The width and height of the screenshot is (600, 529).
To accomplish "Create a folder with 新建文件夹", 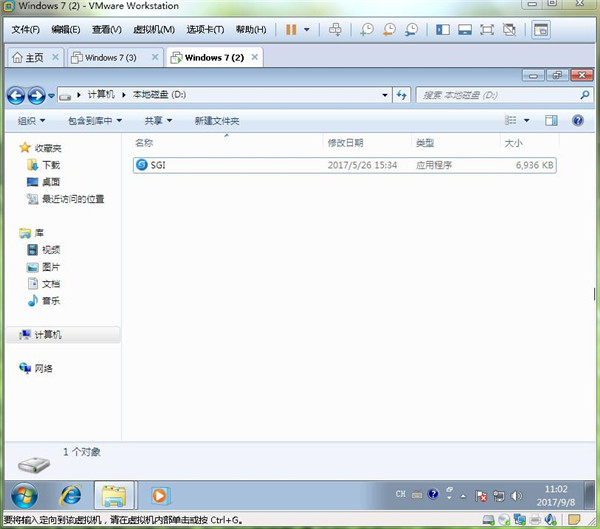I will coord(217,121).
